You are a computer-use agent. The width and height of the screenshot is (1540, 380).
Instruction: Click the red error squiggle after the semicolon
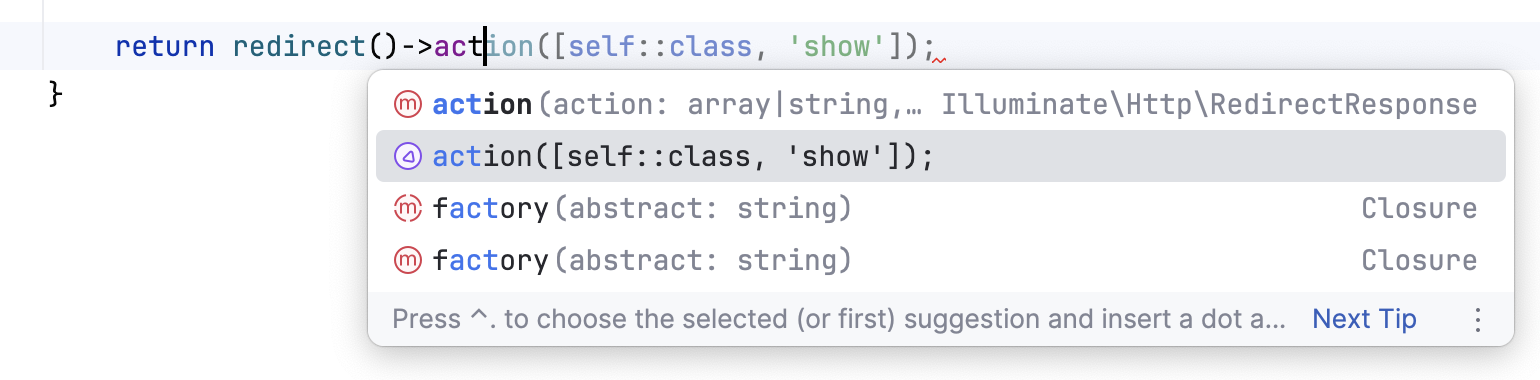click(938, 60)
